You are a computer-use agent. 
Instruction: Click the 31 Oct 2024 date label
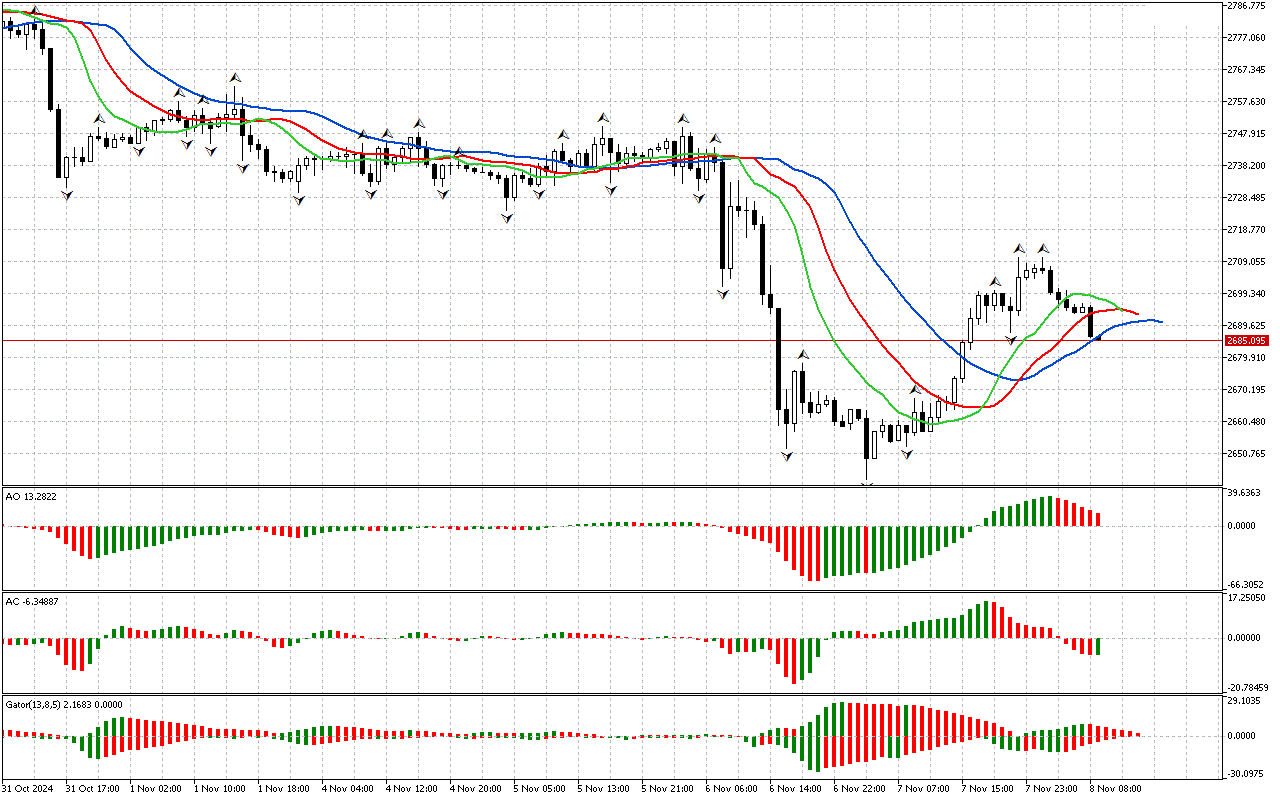pos(28,789)
